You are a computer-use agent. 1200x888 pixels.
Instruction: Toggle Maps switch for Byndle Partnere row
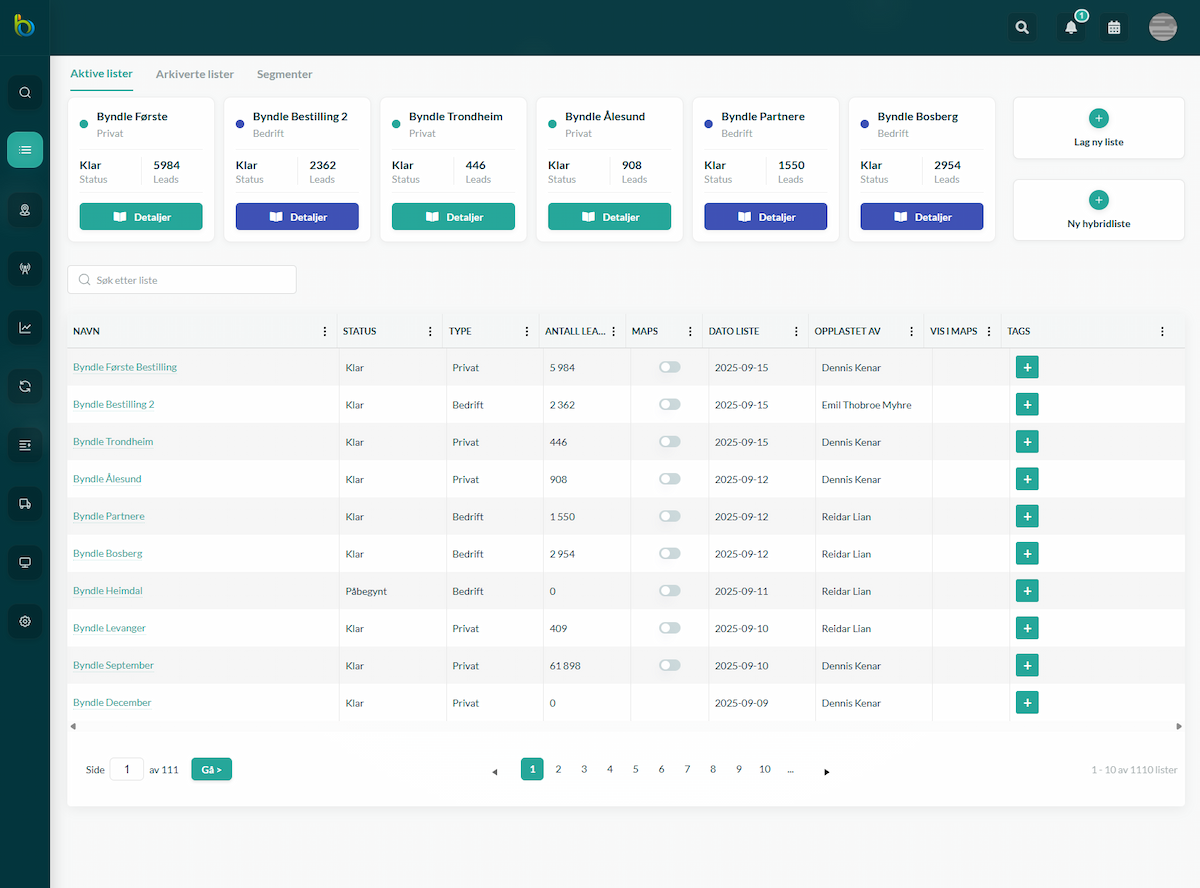669,516
